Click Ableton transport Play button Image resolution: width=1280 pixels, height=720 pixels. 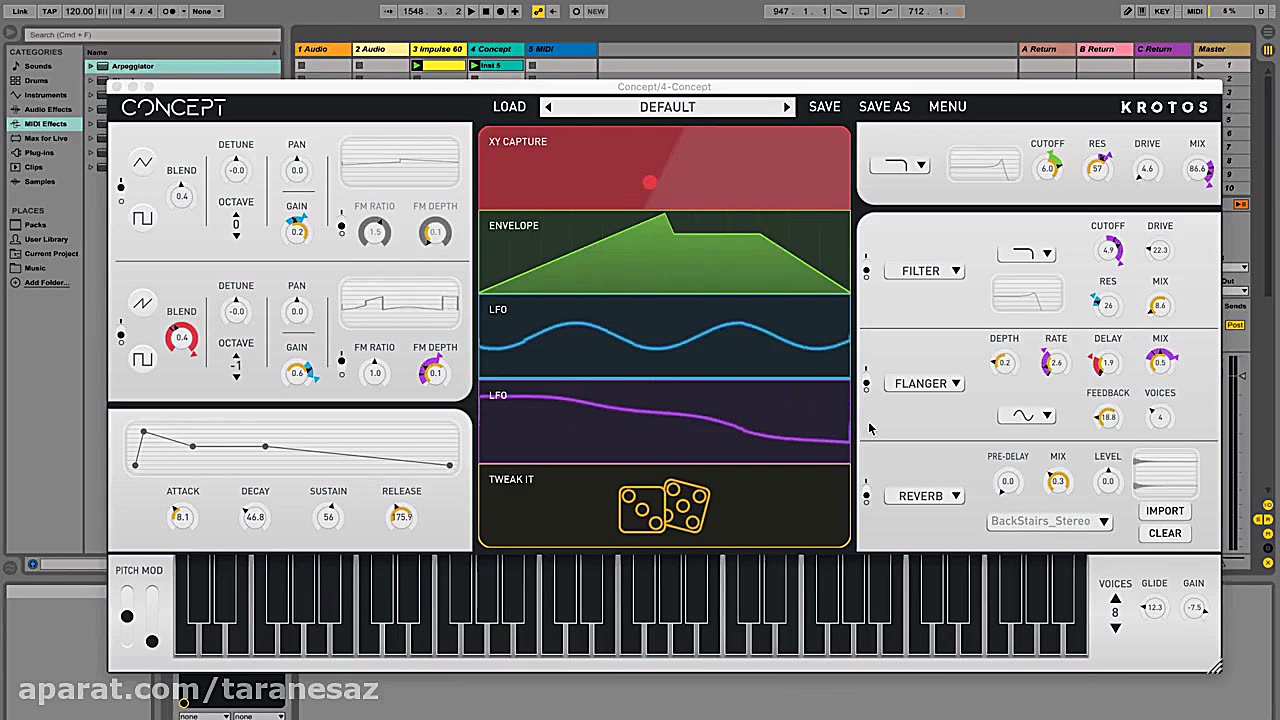(471, 11)
